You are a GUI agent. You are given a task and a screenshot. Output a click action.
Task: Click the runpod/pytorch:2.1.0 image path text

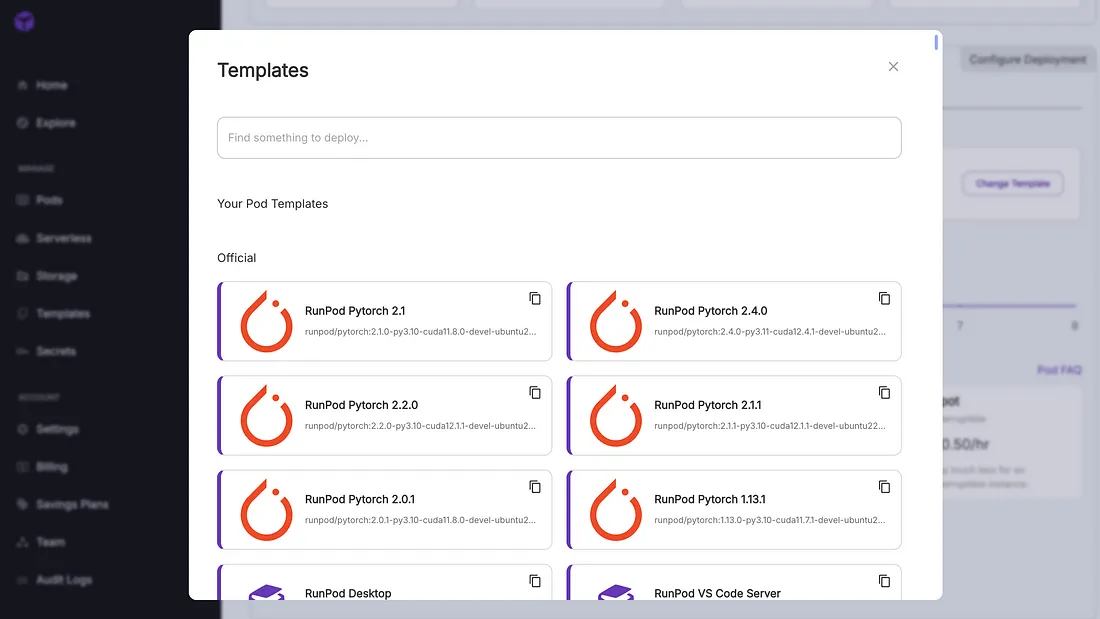pyautogui.click(x=420, y=332)
